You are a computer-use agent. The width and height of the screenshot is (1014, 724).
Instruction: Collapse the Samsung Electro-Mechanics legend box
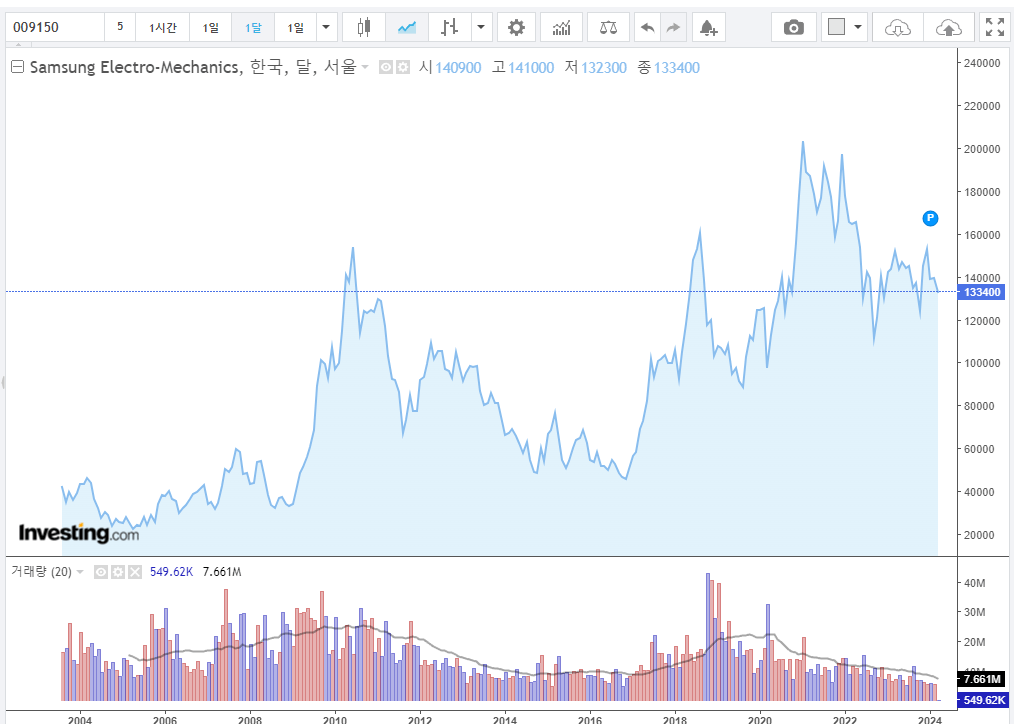[17, 67]
